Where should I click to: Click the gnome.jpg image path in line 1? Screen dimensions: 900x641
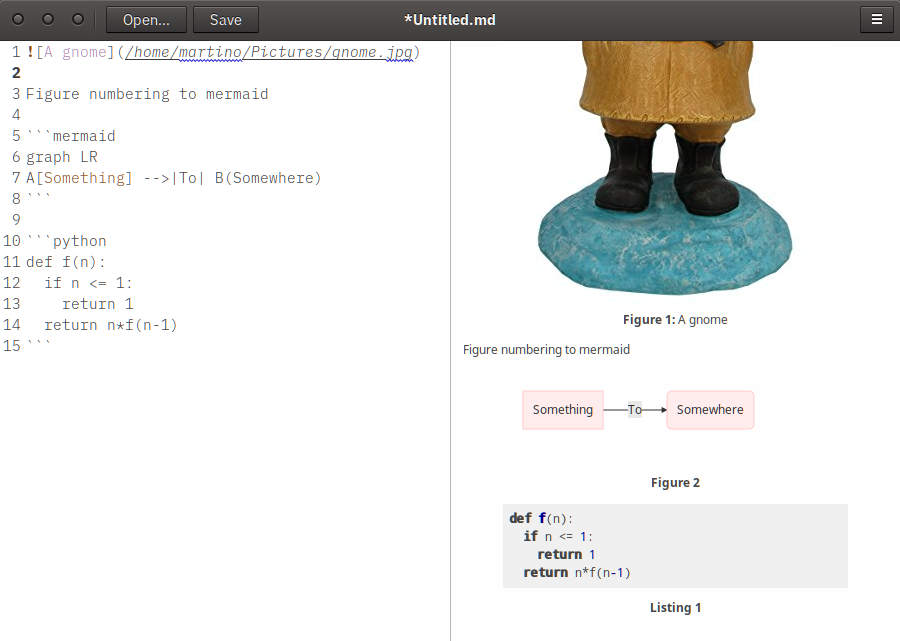click(x=269, y=52)
